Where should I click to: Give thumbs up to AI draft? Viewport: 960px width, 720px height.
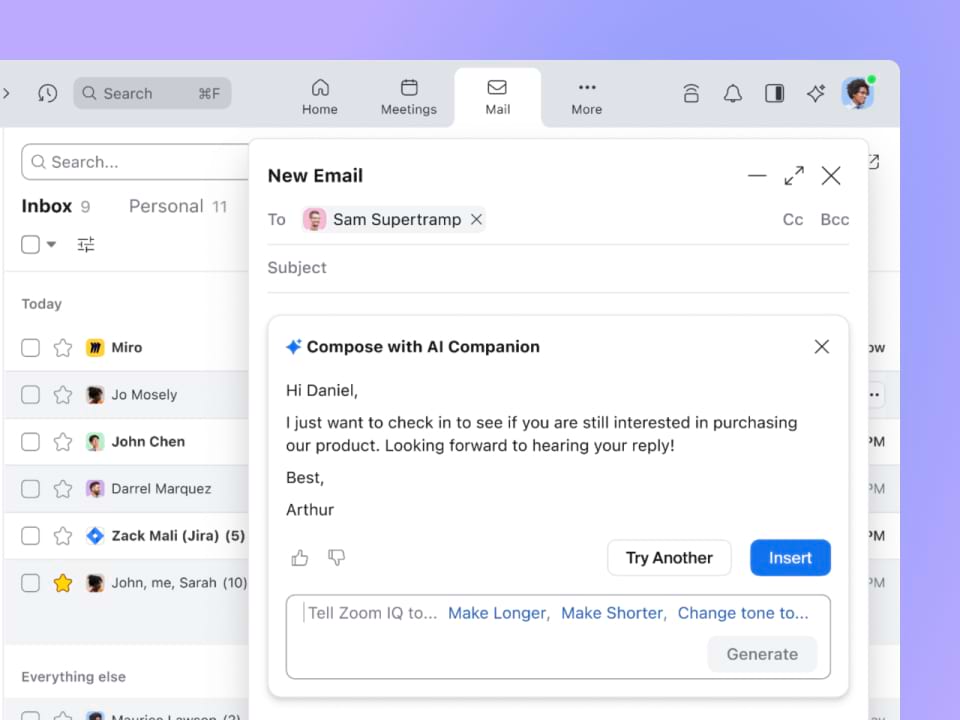[x=300, y=558]
